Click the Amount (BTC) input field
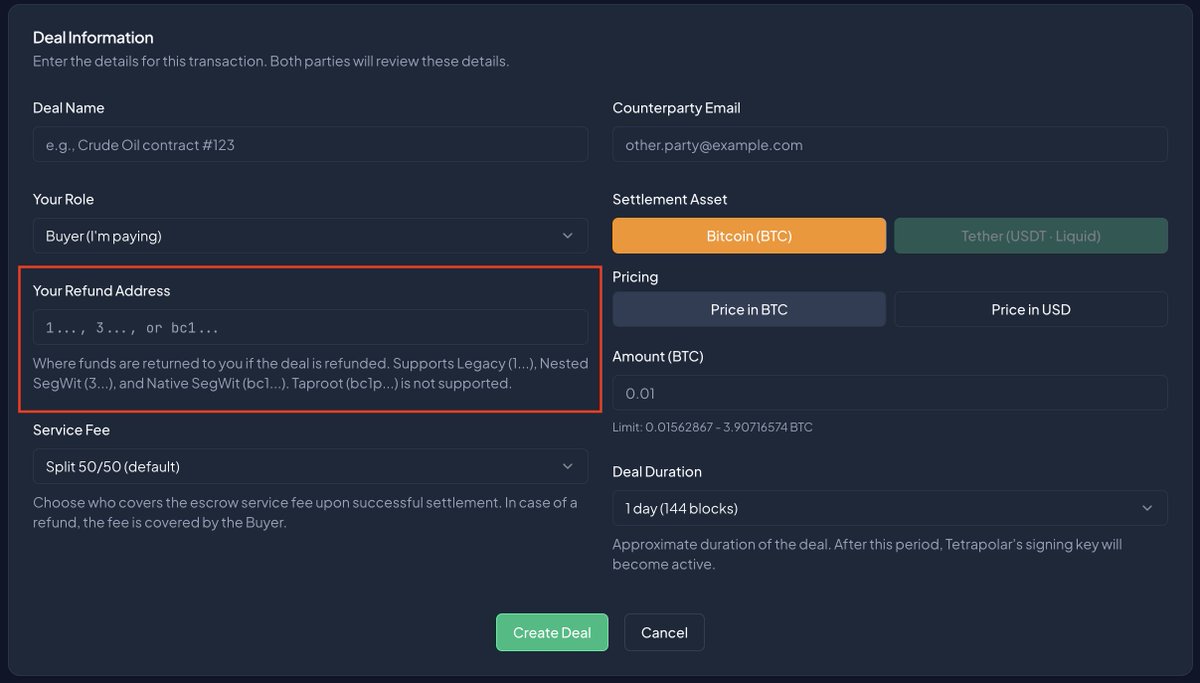1200x683 pixels. pyautogui.click(x=890, y=393)
